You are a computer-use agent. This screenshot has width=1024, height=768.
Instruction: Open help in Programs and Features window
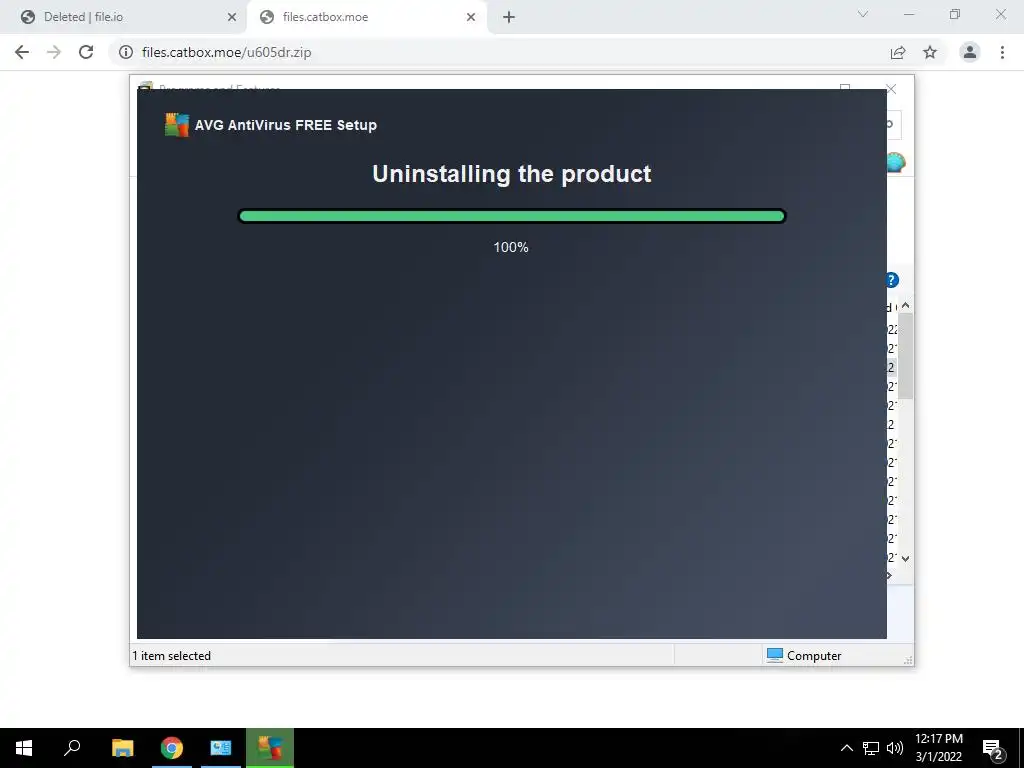892,280
